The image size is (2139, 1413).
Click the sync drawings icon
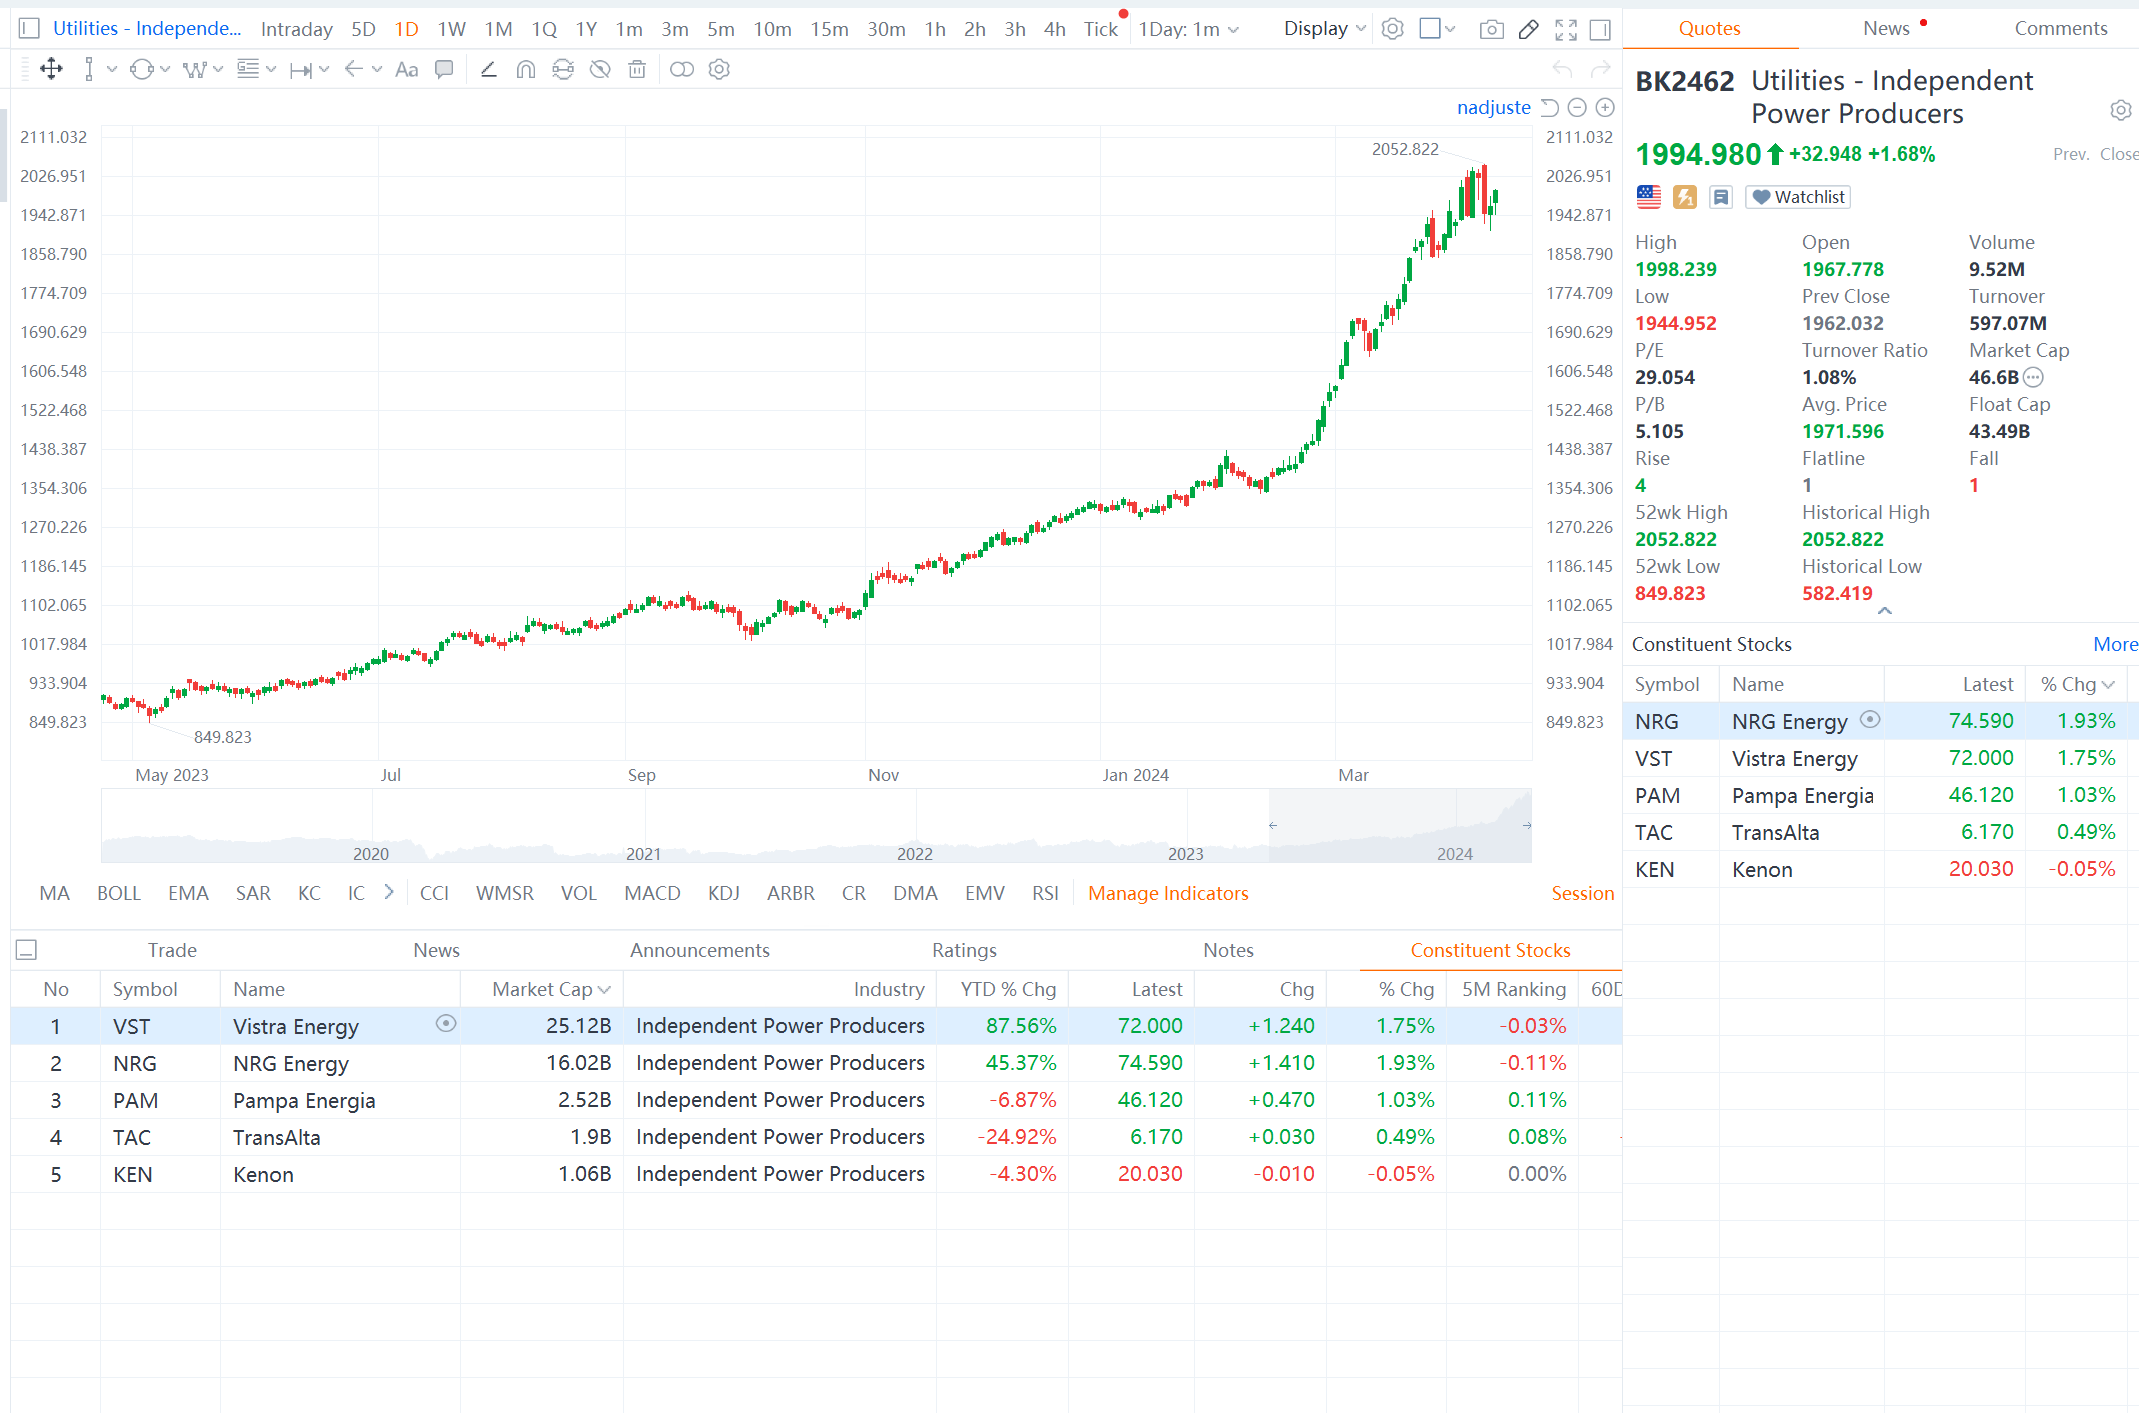[x=563, y=69]
